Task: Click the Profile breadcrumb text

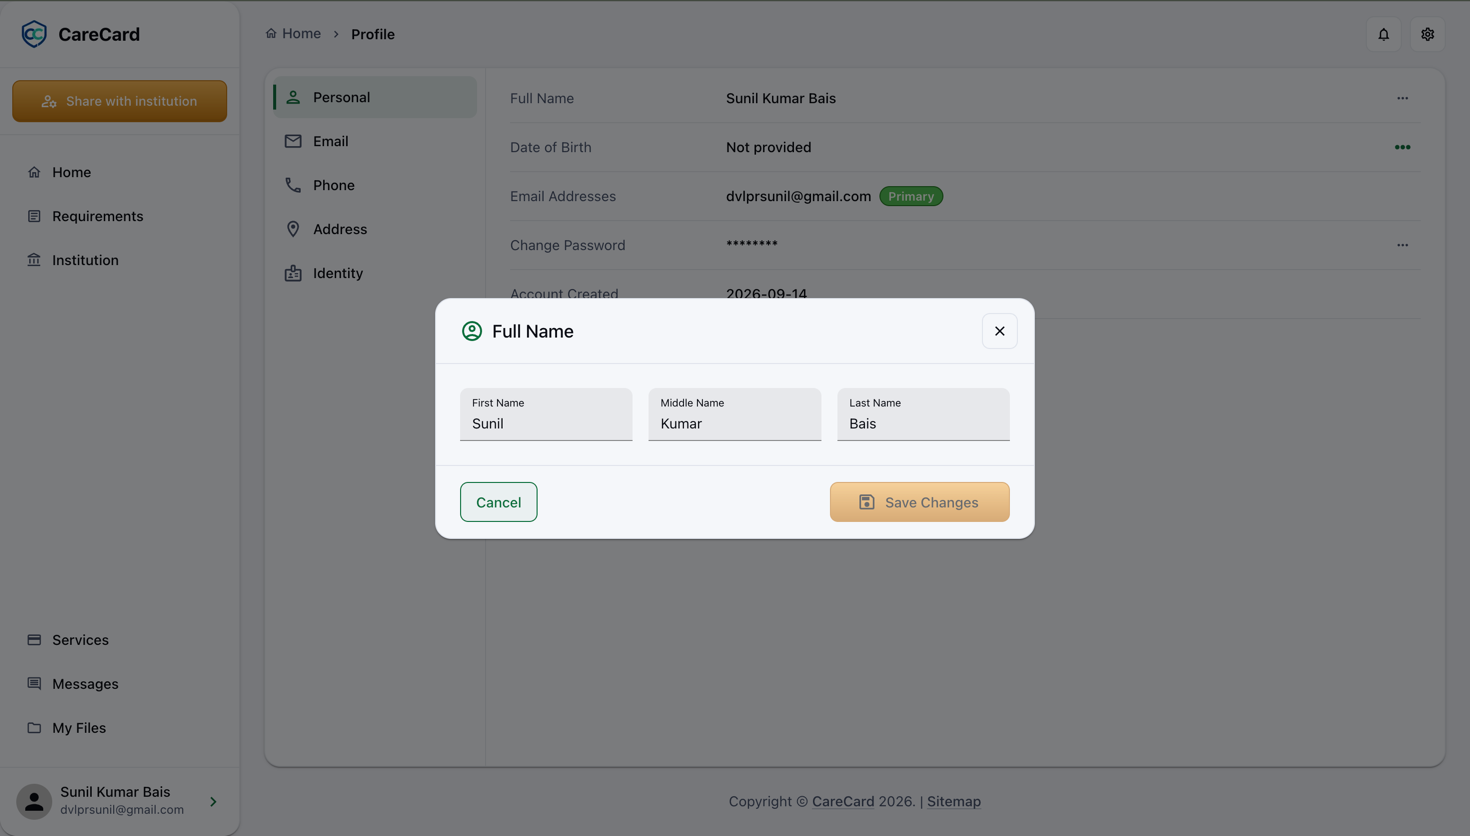Action: (373, 34)
